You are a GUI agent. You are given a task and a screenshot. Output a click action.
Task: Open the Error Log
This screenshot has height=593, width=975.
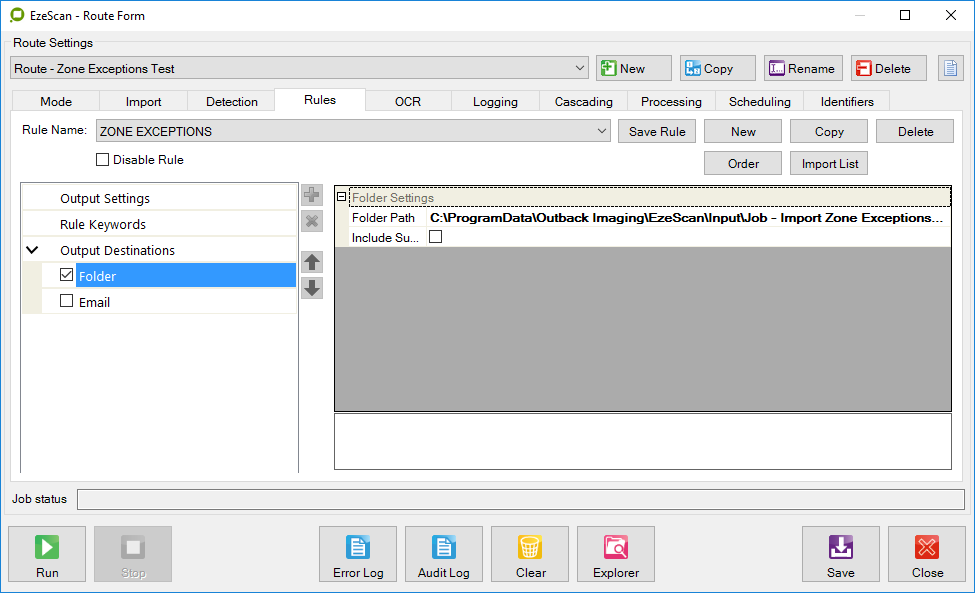[358, 554]
